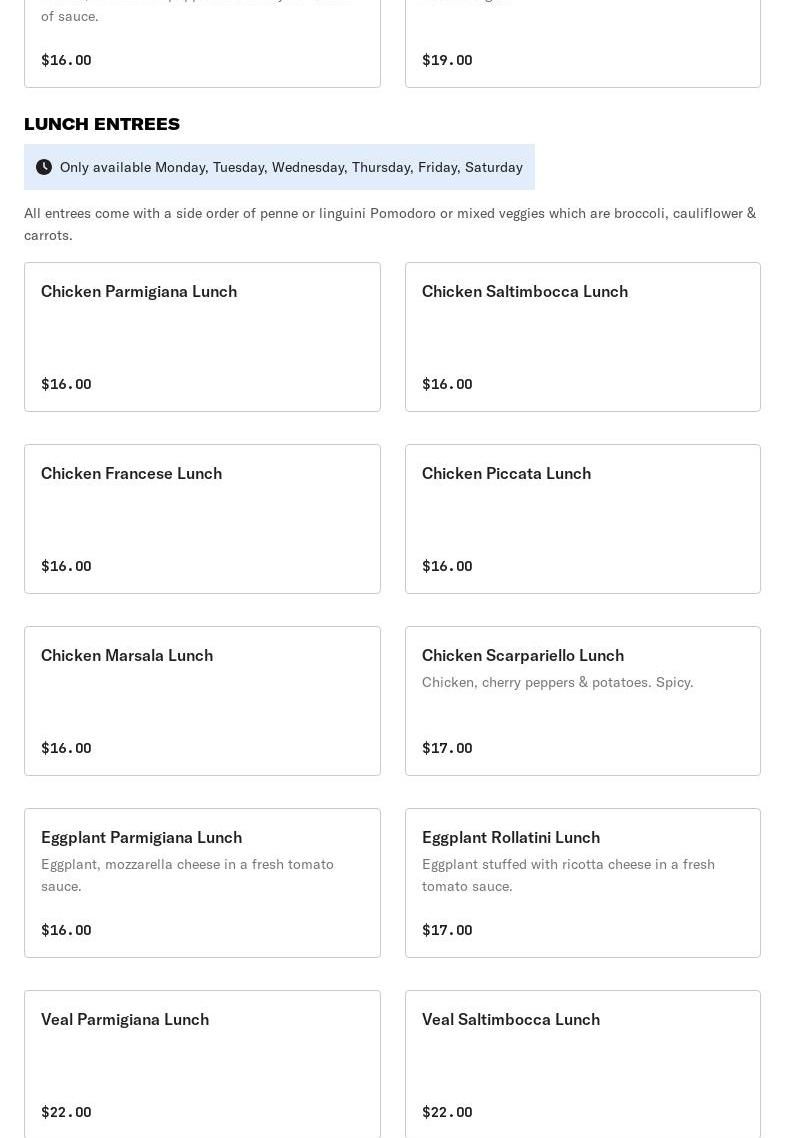Open the top-left $16.00 item card

click(x=202, y=45)
